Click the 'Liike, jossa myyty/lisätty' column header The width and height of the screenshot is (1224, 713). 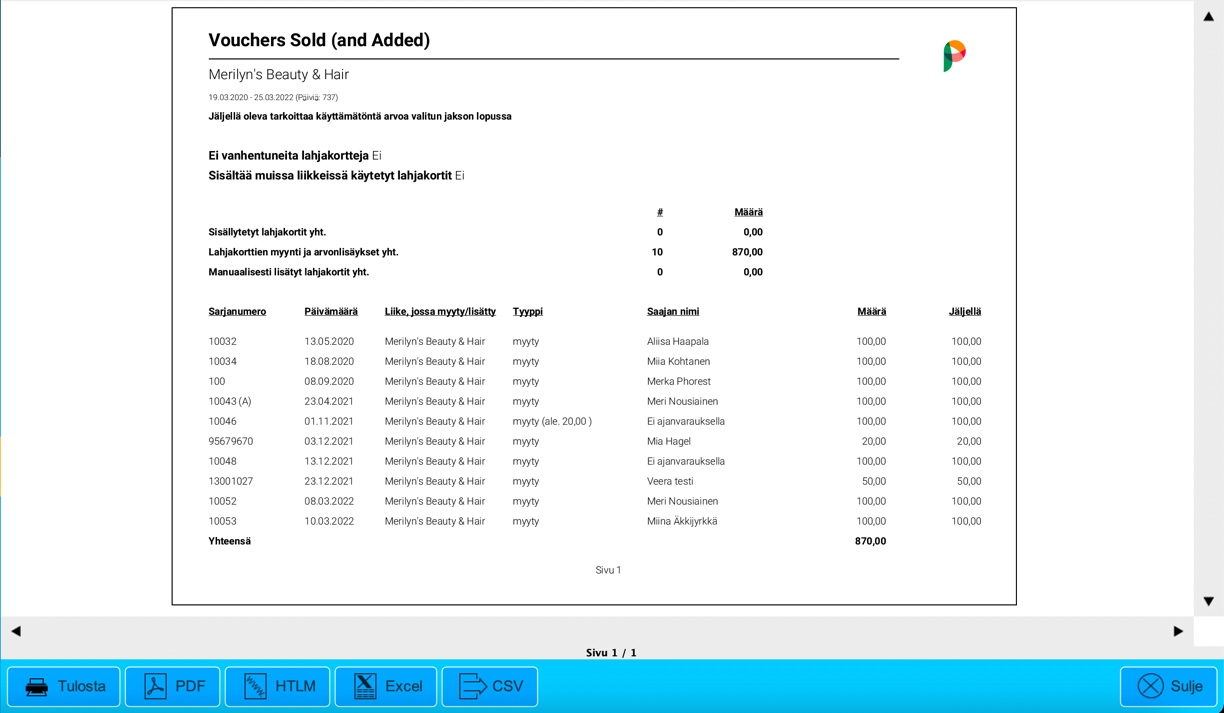(440, 312)
